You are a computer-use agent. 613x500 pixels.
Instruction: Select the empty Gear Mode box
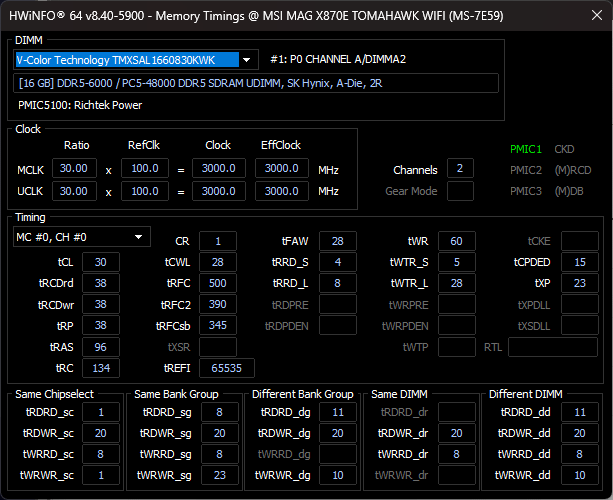[x=460, y=191]
